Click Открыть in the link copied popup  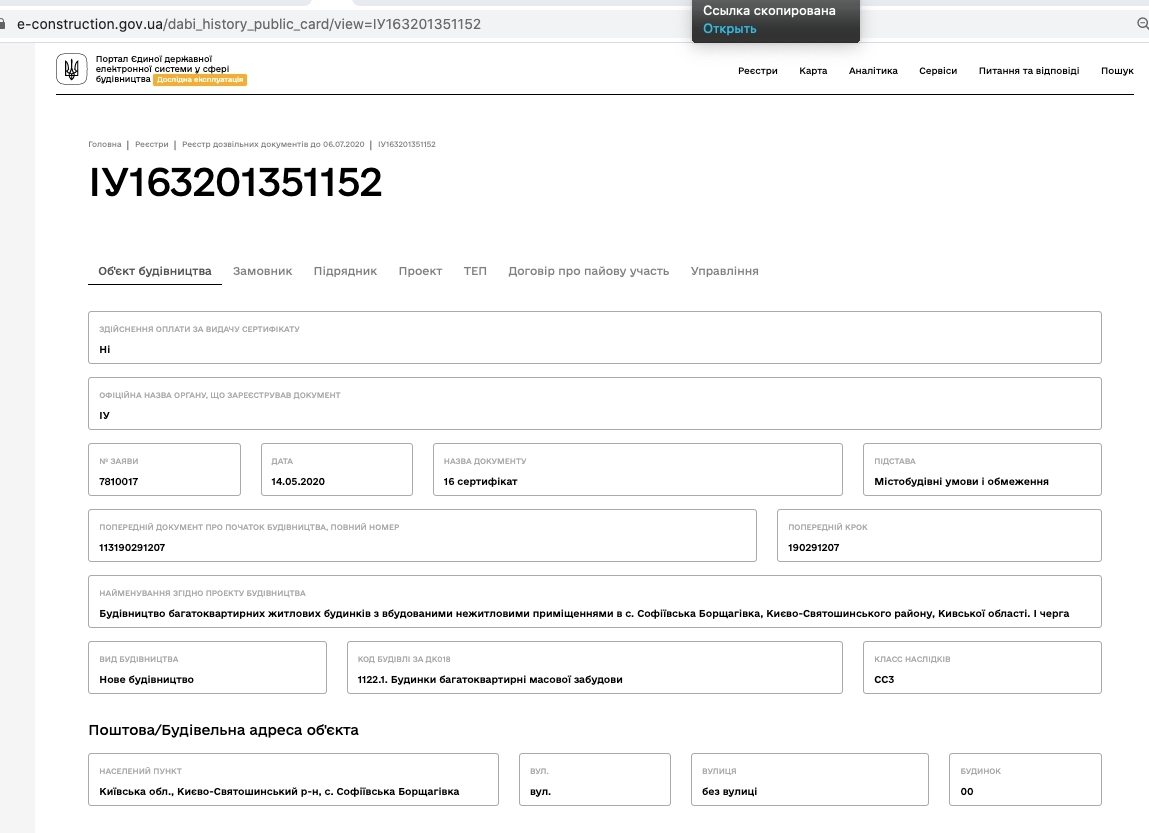(729, 29)
